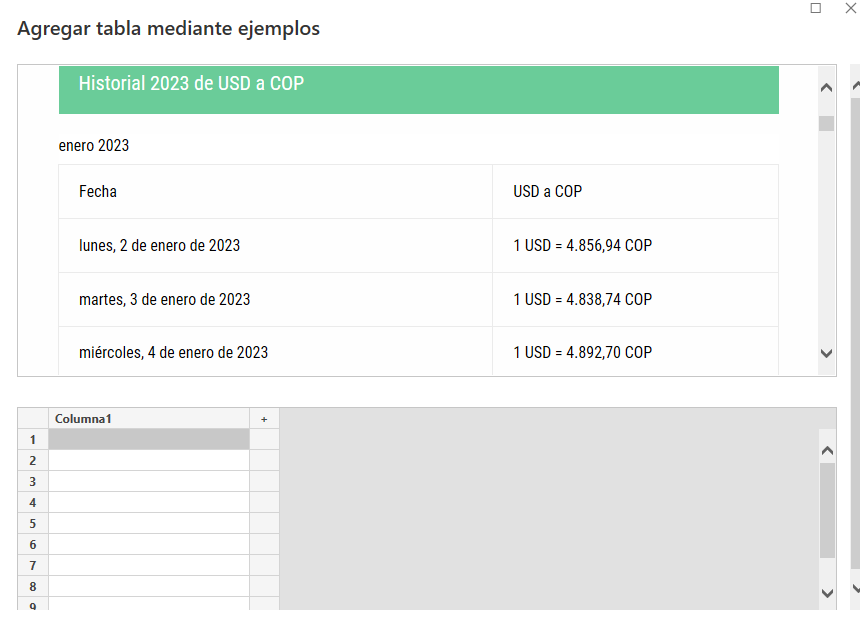The image size is (860, 617).
Task: Click the example grid scroll down arrow
Action: pos(827,592)
